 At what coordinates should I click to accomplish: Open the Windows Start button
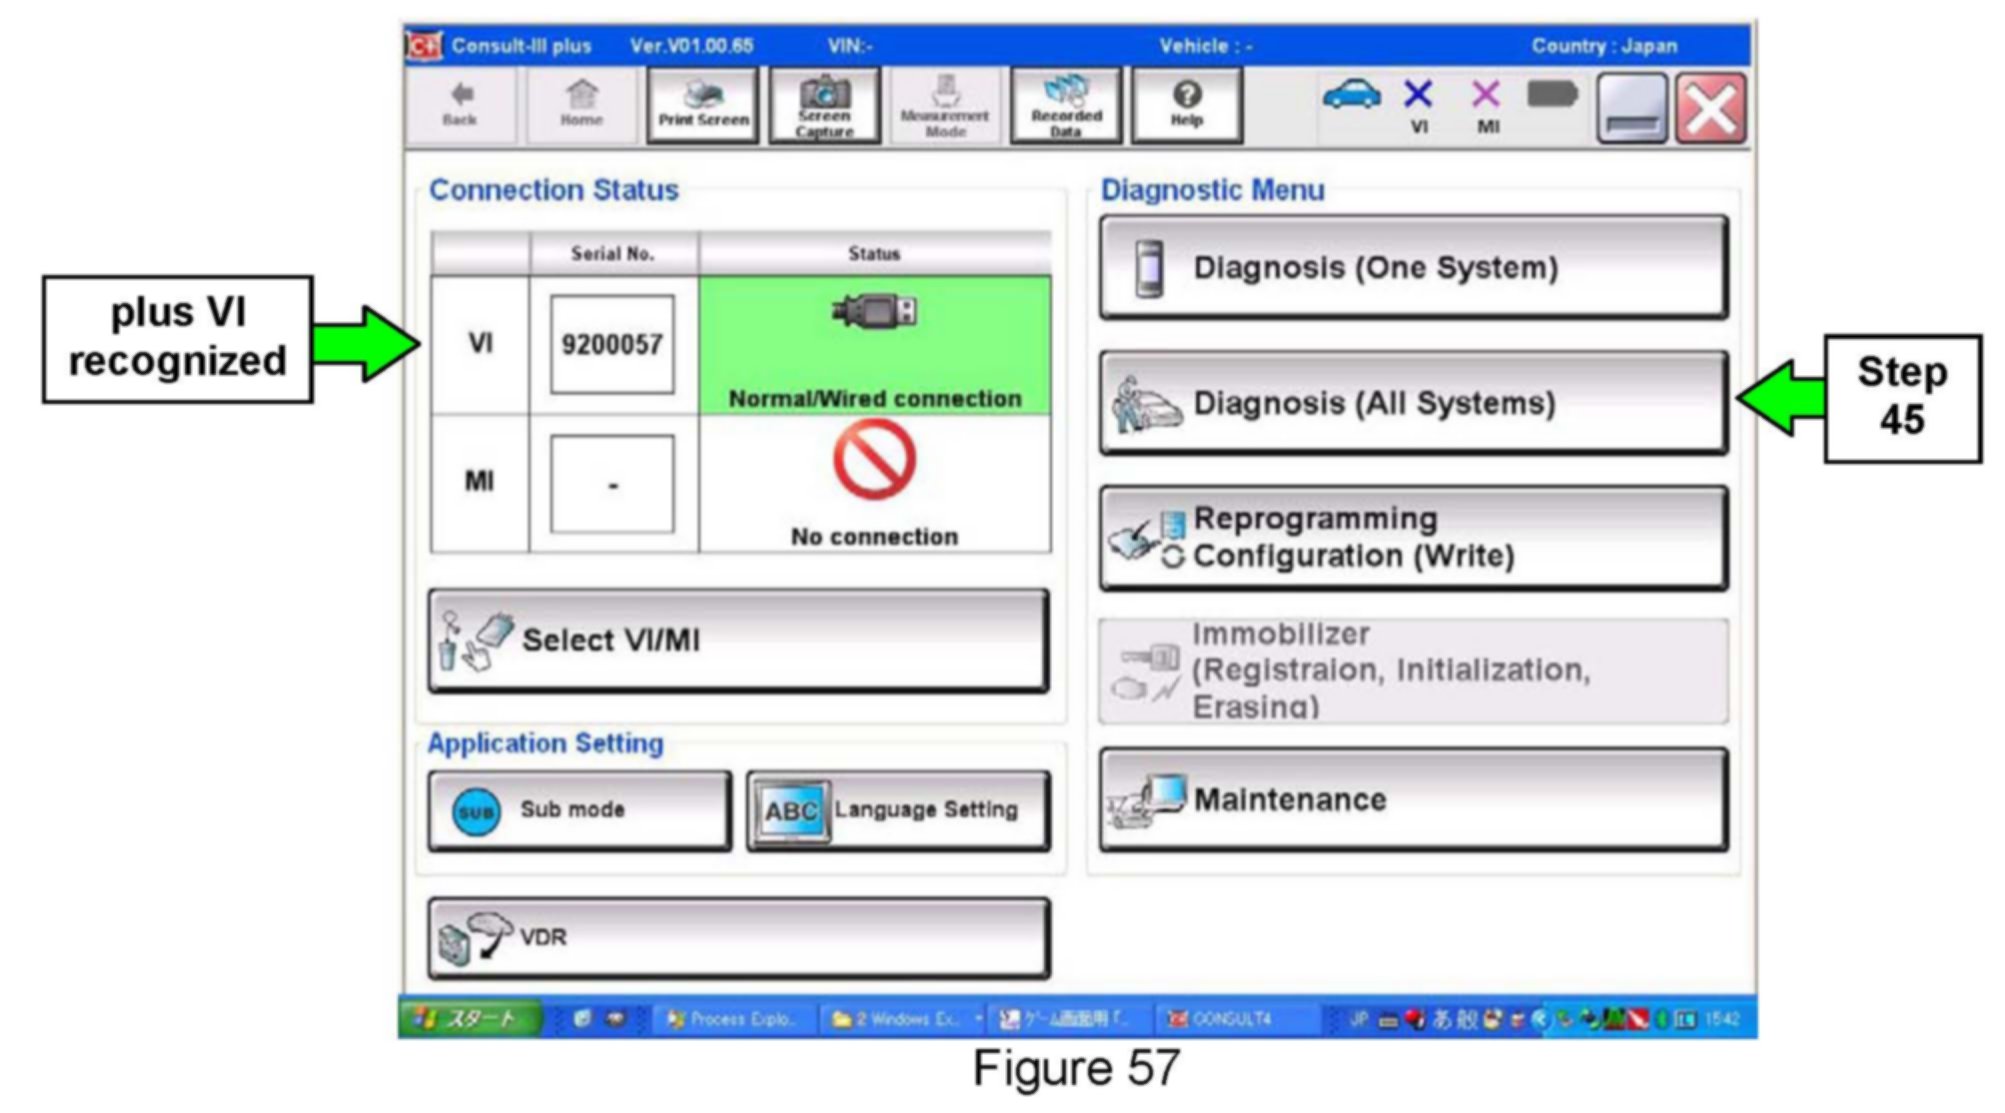tap(470, 1019)
